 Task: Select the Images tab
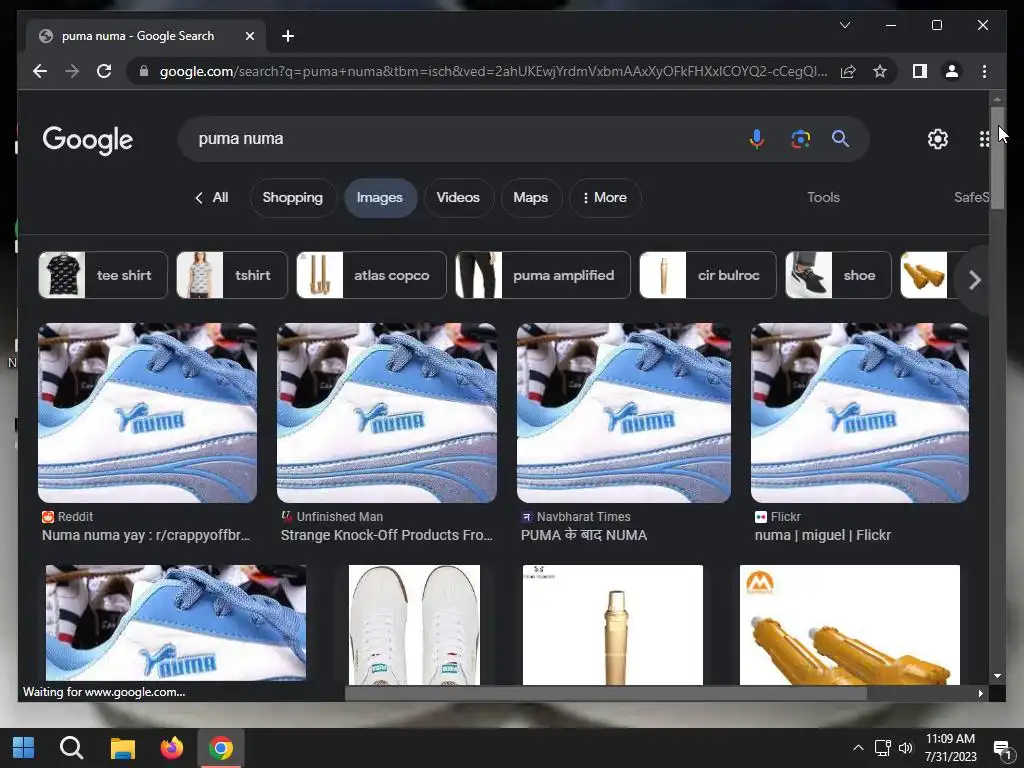(x=380, y=197)
